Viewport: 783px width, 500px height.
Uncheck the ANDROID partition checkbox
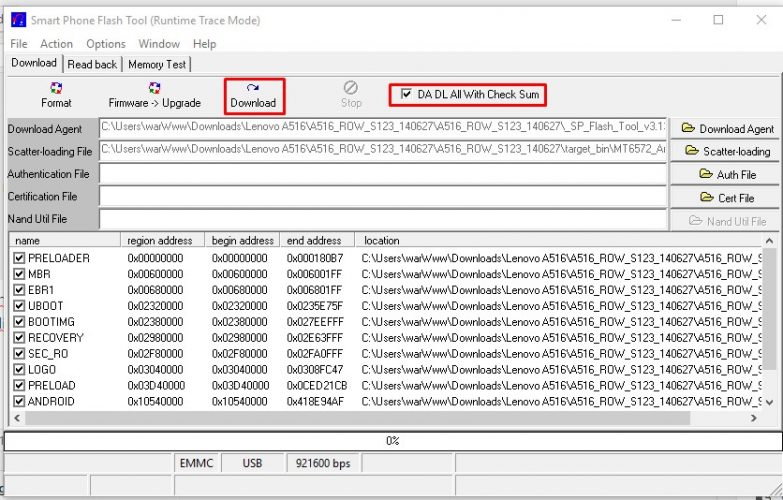[19, 402]
